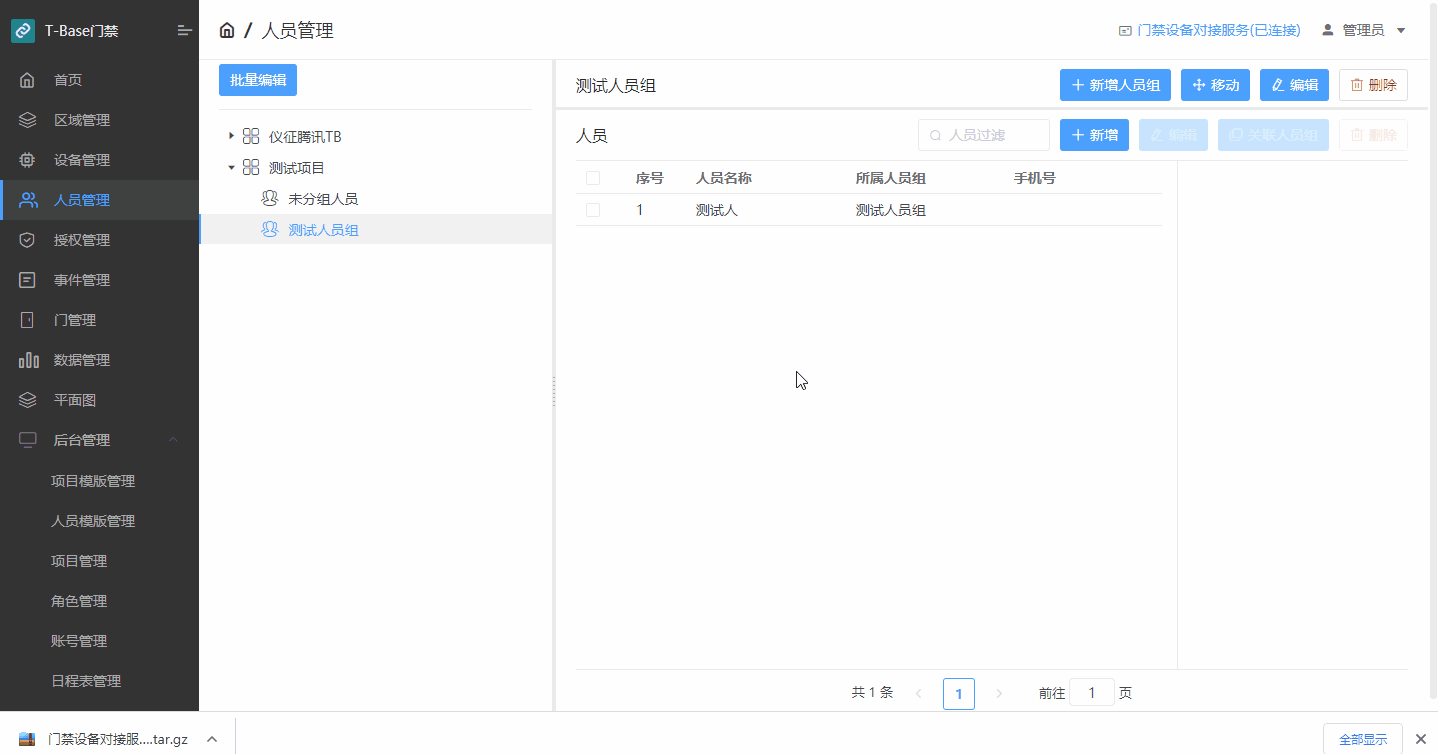Collapse the sidebar with the hamburger icon
The width and height of the screenshot is (1438, 754).
tap(184, 31)
